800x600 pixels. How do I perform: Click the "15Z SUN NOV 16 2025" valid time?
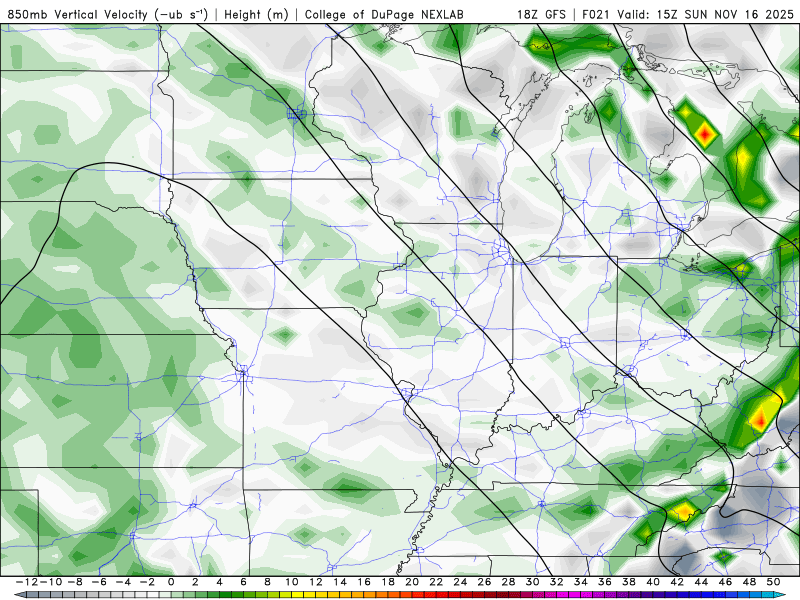point(726,15)
